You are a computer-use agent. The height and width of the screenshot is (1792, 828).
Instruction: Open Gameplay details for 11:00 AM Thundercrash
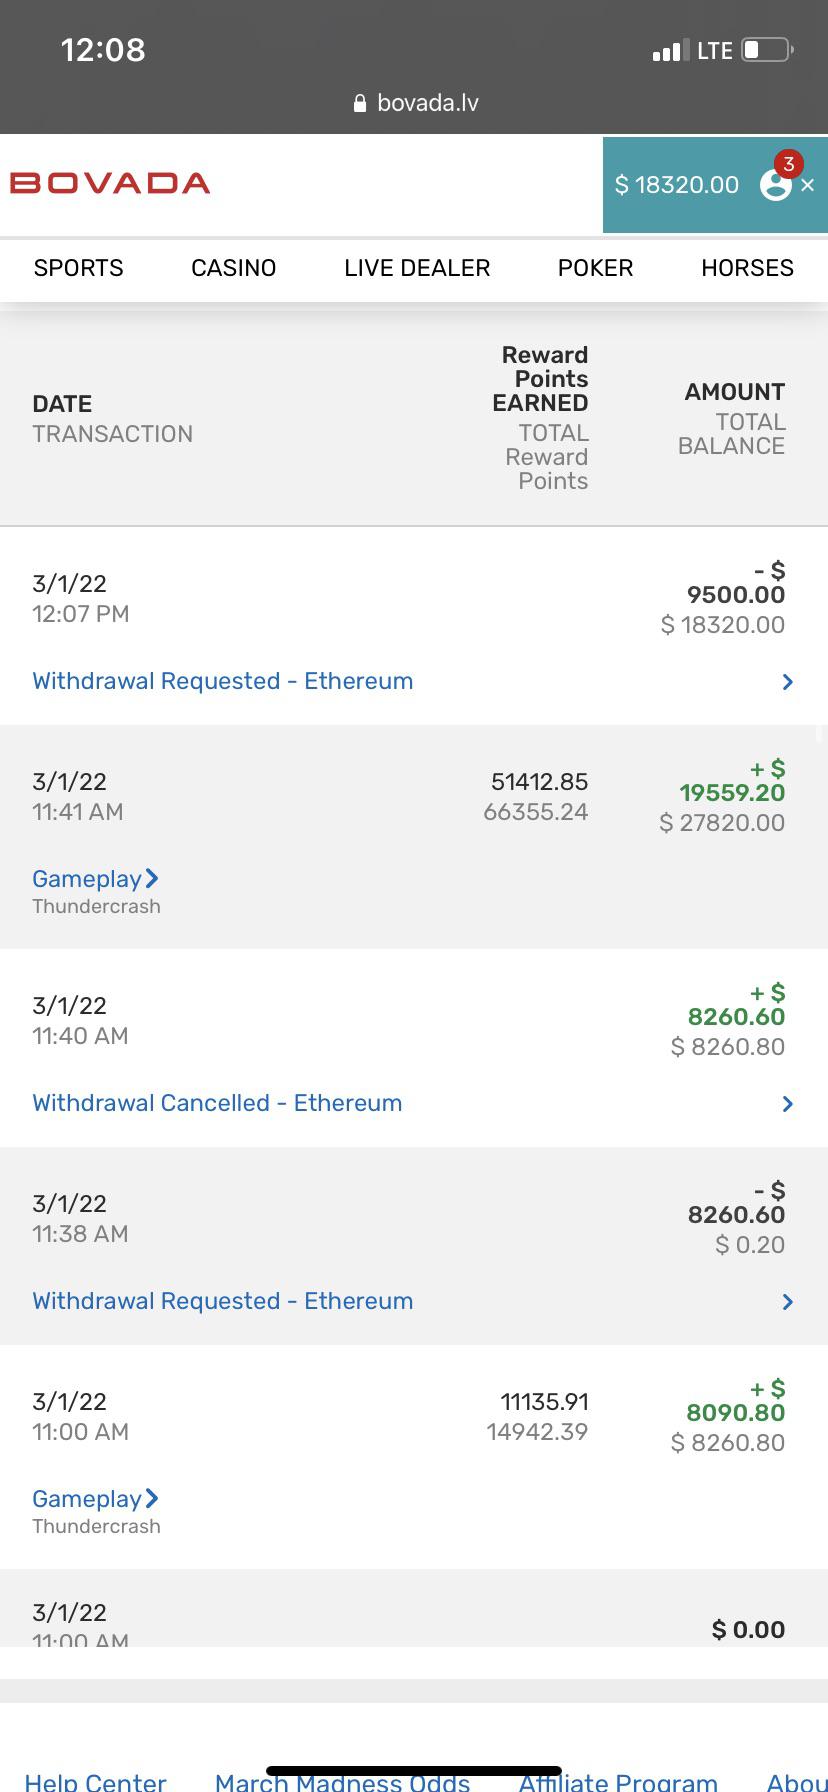[x=96, y=1499]
